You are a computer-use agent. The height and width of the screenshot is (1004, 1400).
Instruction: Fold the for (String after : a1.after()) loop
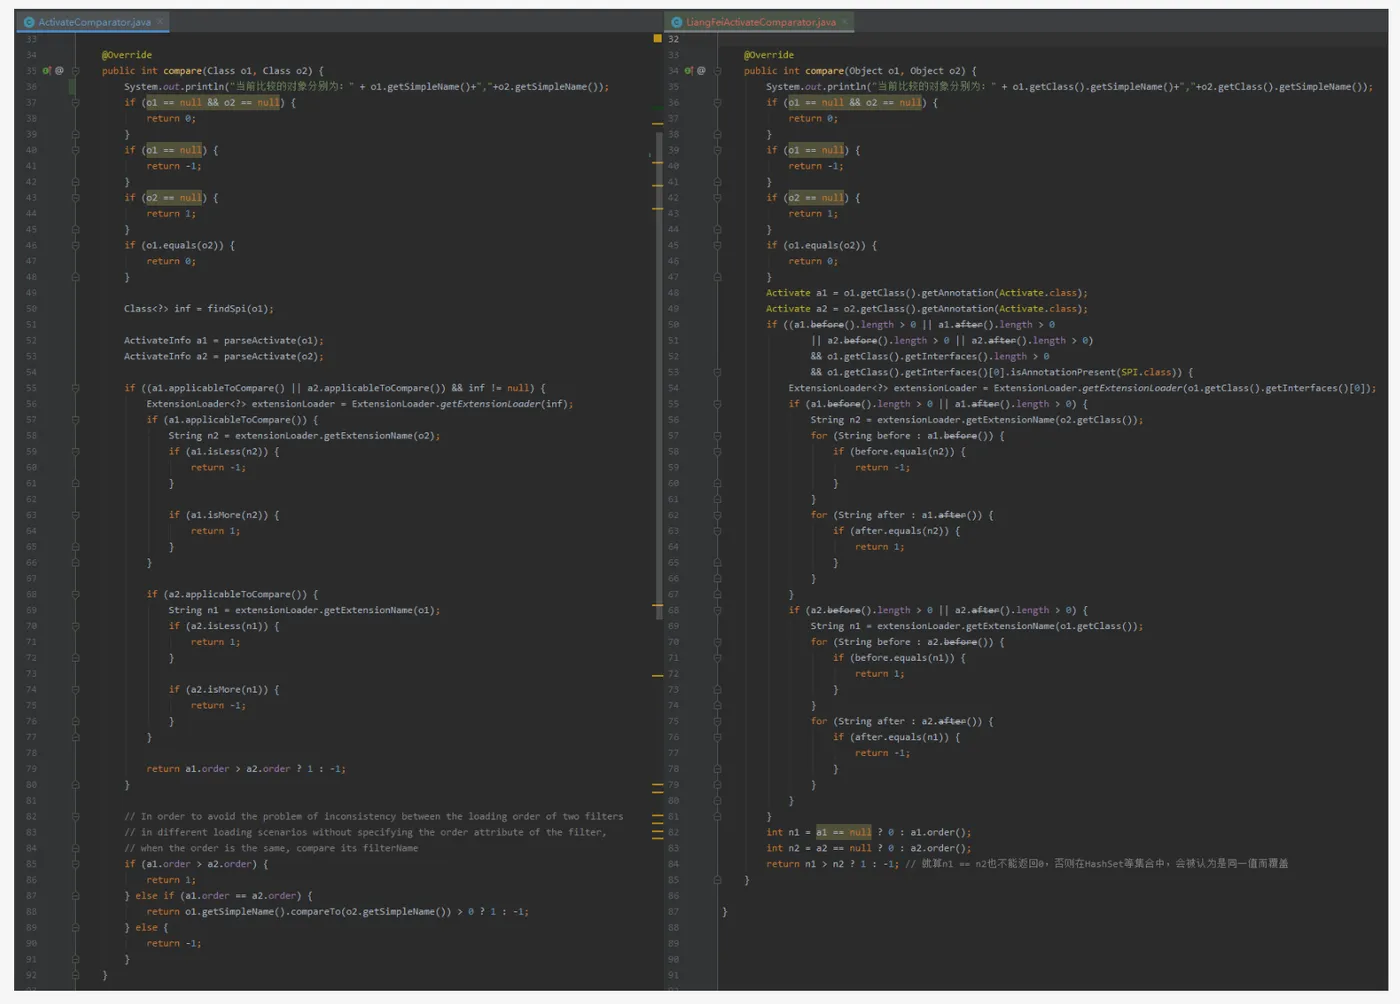point(717,515)
